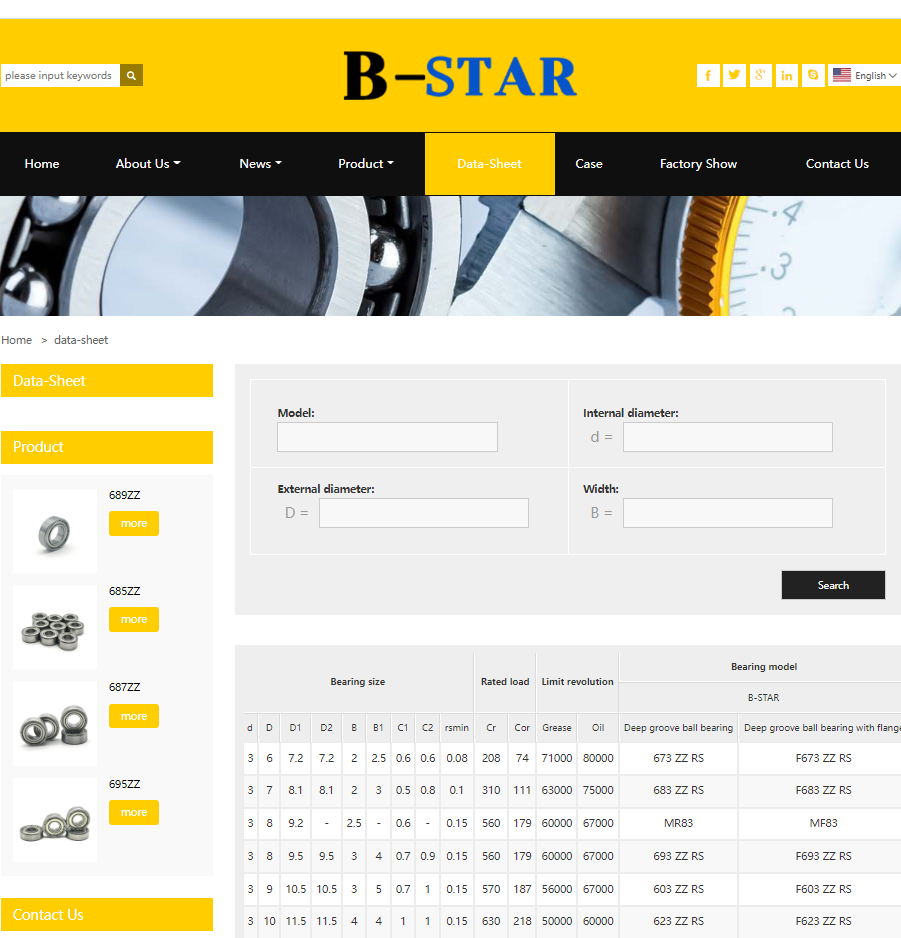The width and height of the screenshot is (901, 938).
Task: Open the 687ZZ bearing thumbnail
Action: 54,723
